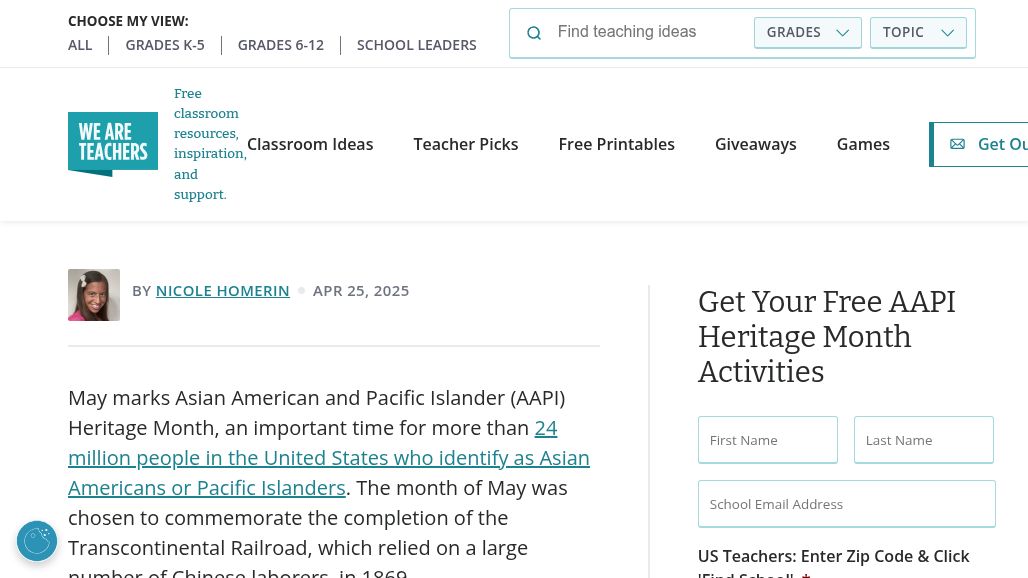Click the envelope newsletter icon

click(x=957, y=144)
